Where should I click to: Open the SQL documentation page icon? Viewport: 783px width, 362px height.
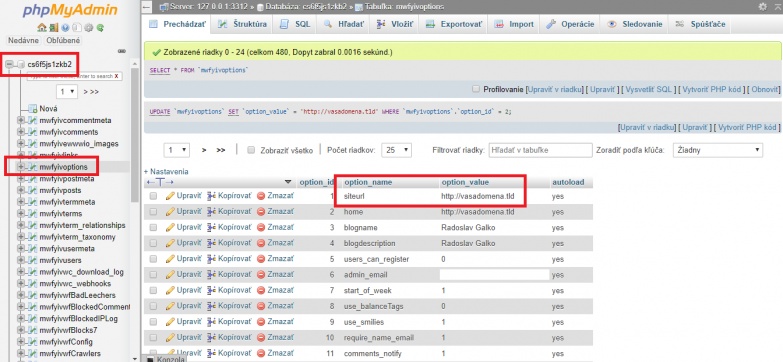[x=76, y=27]
